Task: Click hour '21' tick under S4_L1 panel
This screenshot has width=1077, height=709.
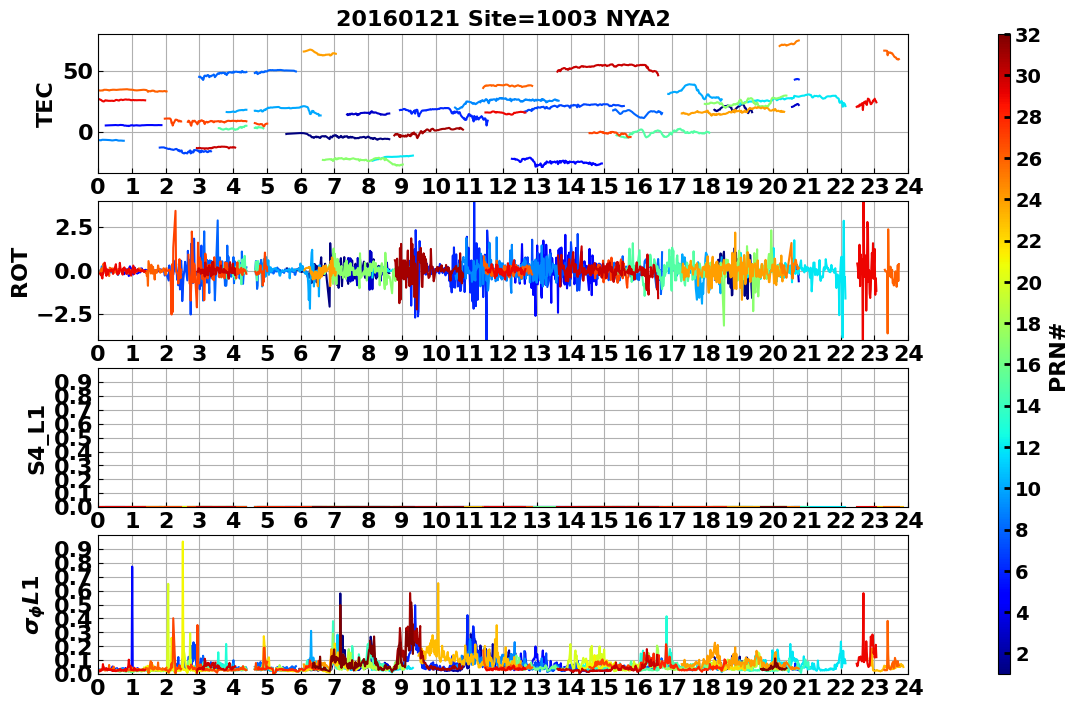Action: (x=807, y=520)
